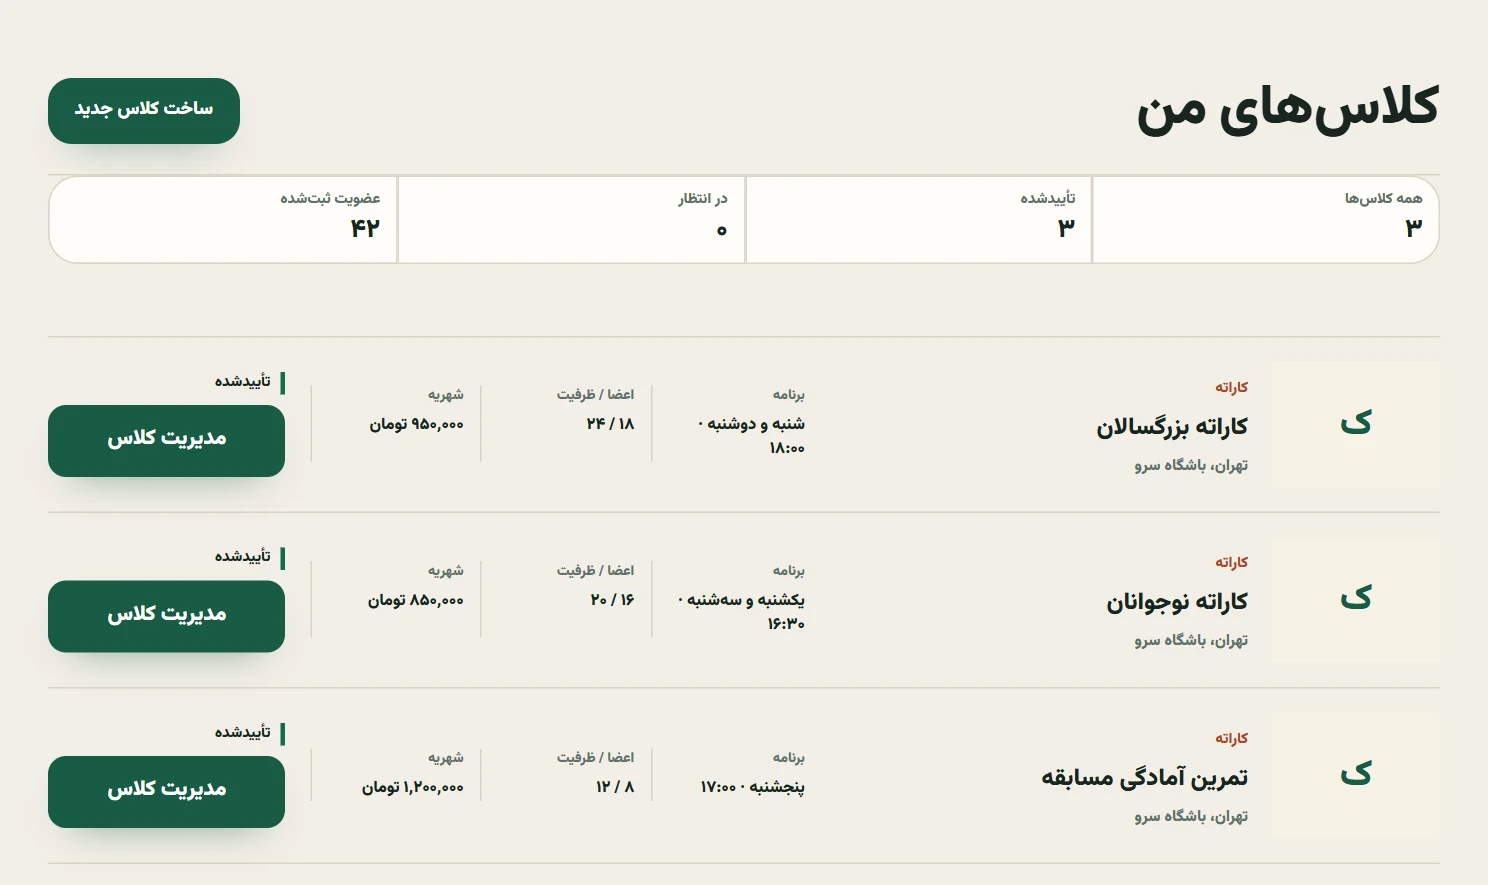
Task: Open «مدیریت کلاس» for کاراته بزرگسالان
Action: (166, 441)
